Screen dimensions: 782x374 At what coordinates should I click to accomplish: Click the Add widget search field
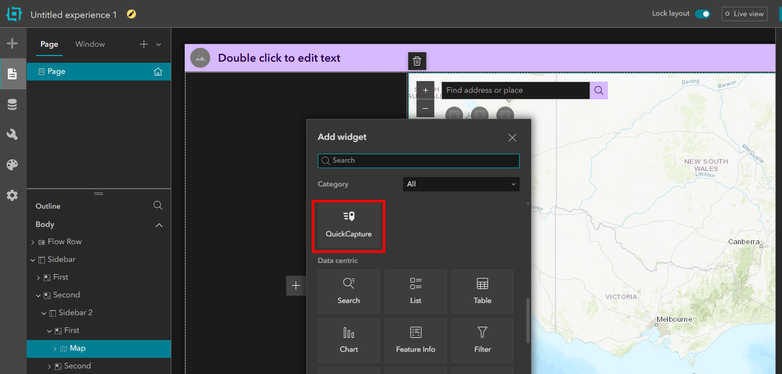pyautogui.click(x=418, y=161)
